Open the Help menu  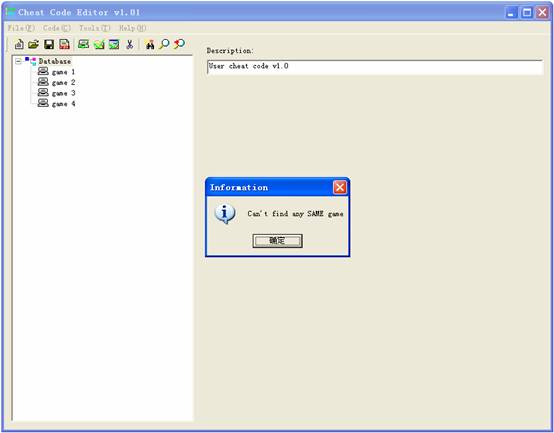132,28
